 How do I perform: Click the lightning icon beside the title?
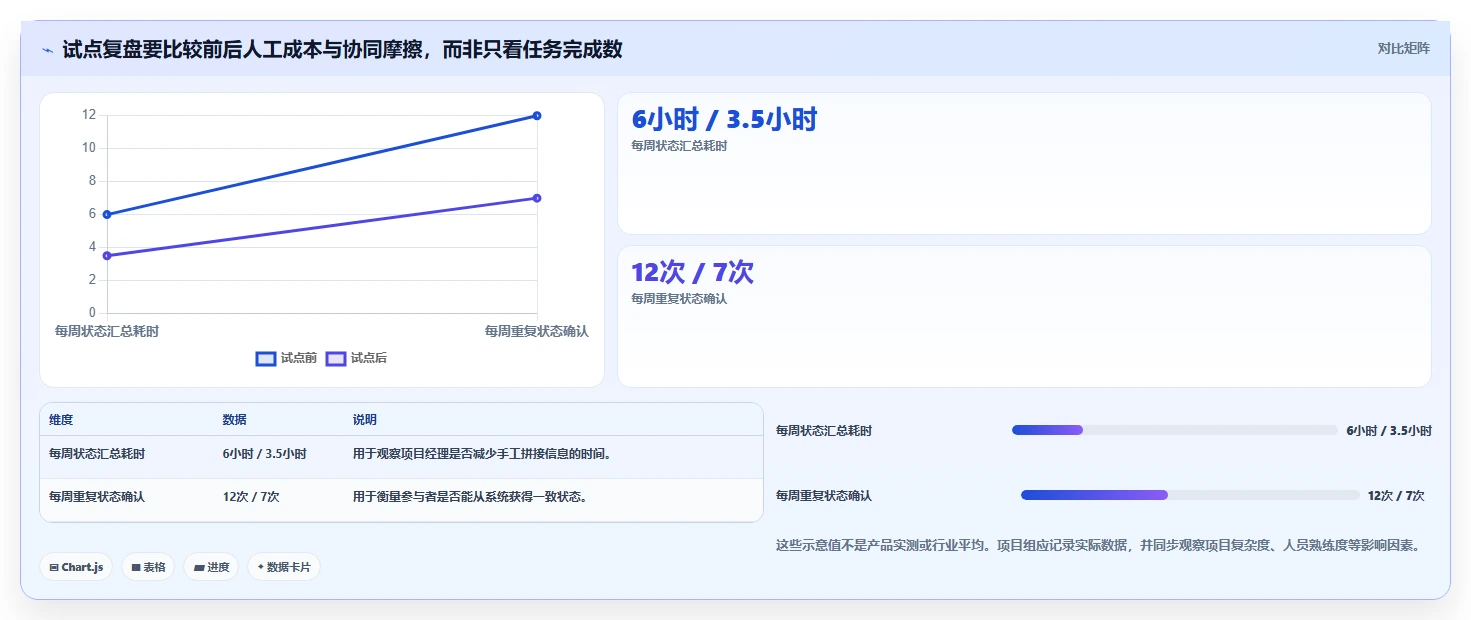coord(48,50)
